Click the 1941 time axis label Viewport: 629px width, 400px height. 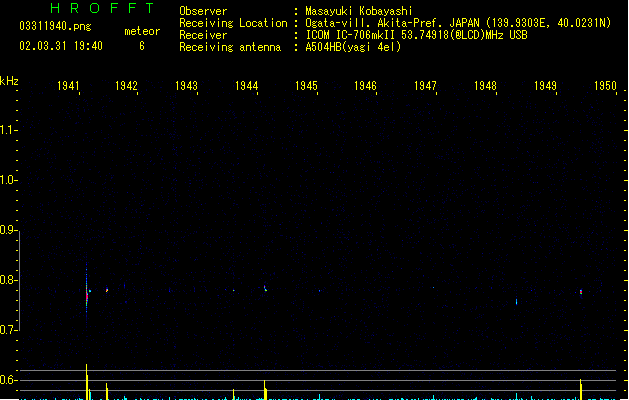pyautogui.click(x=68, y=86)
